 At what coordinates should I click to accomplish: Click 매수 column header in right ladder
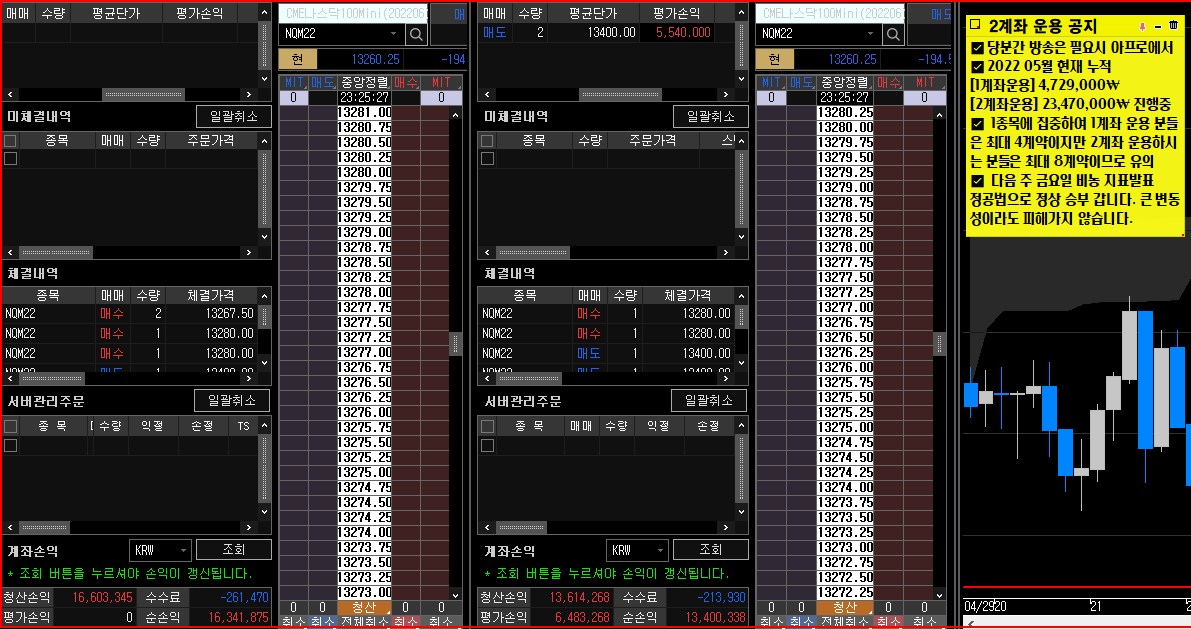coord(888,82)
